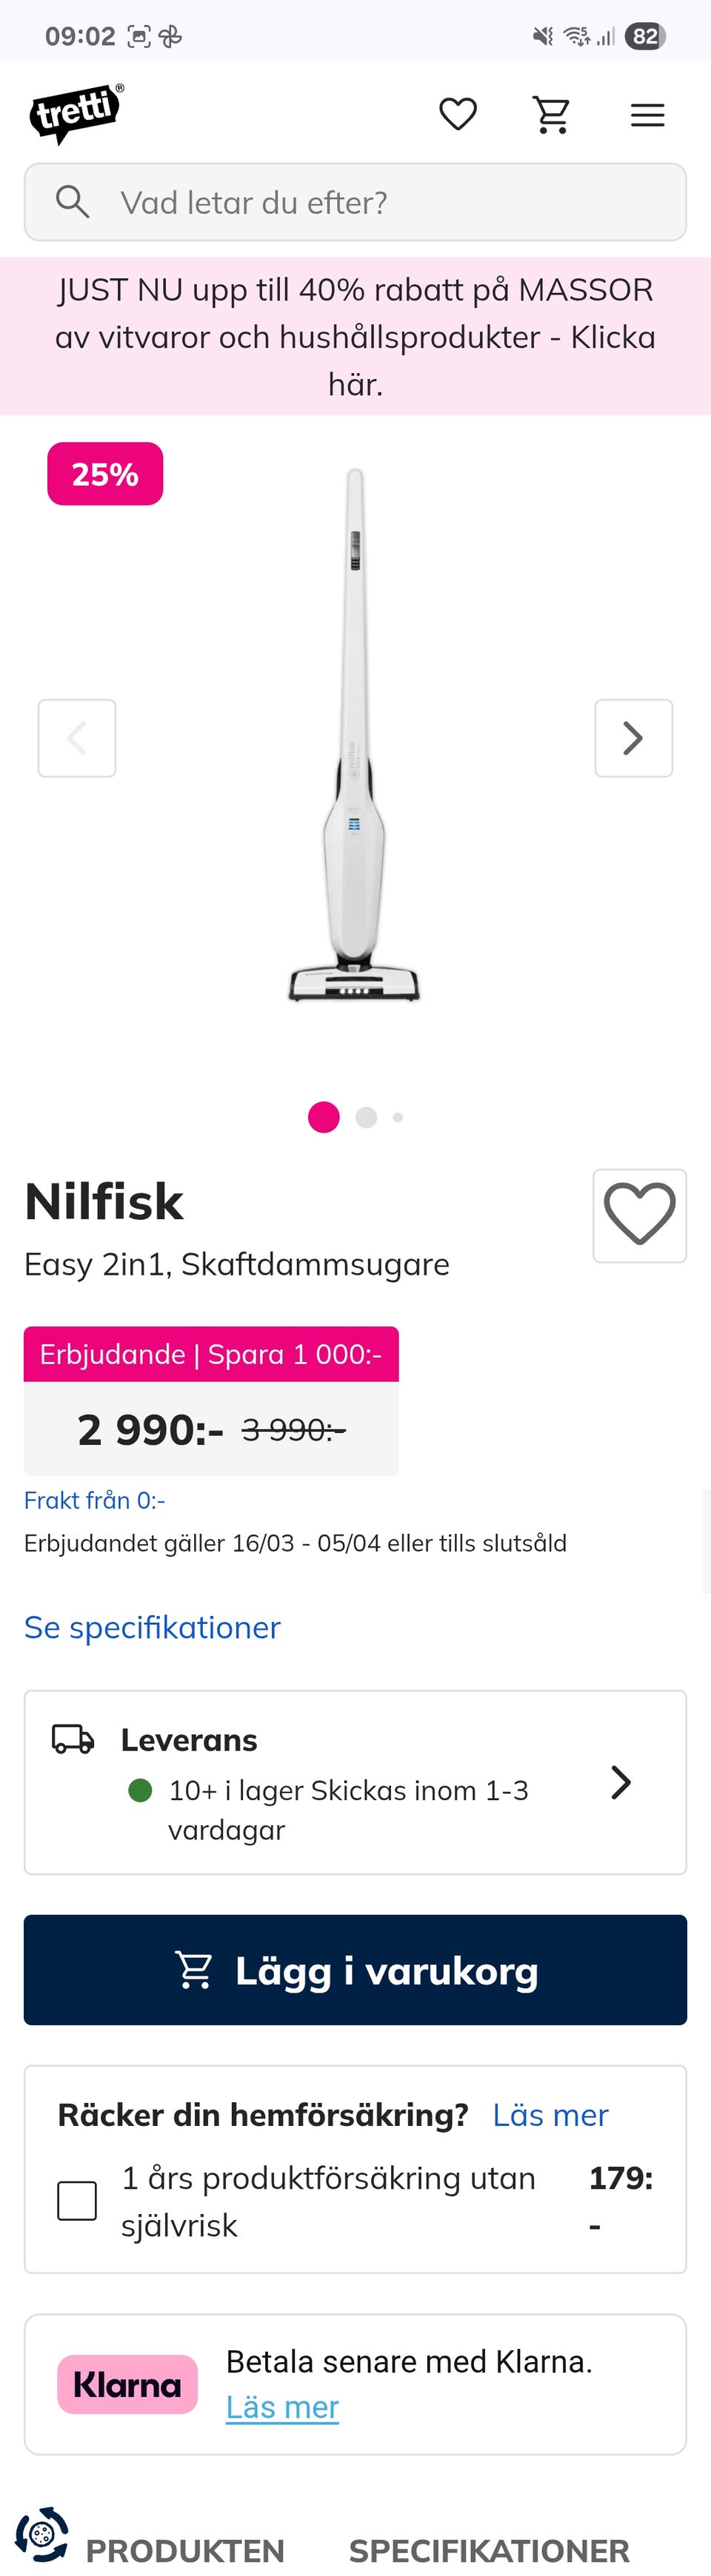Image resolution: width=711 pixels, height=2576 pixels.
Task: Click the 40% rabatt promo banner
Action: tap(355, 336)
